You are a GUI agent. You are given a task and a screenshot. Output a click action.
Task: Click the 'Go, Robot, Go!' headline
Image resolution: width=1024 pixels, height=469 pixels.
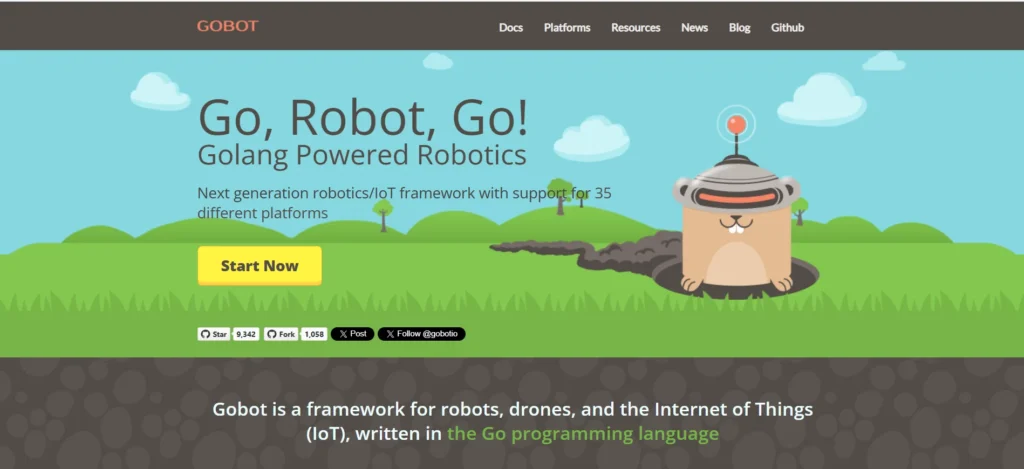point(363,118)
